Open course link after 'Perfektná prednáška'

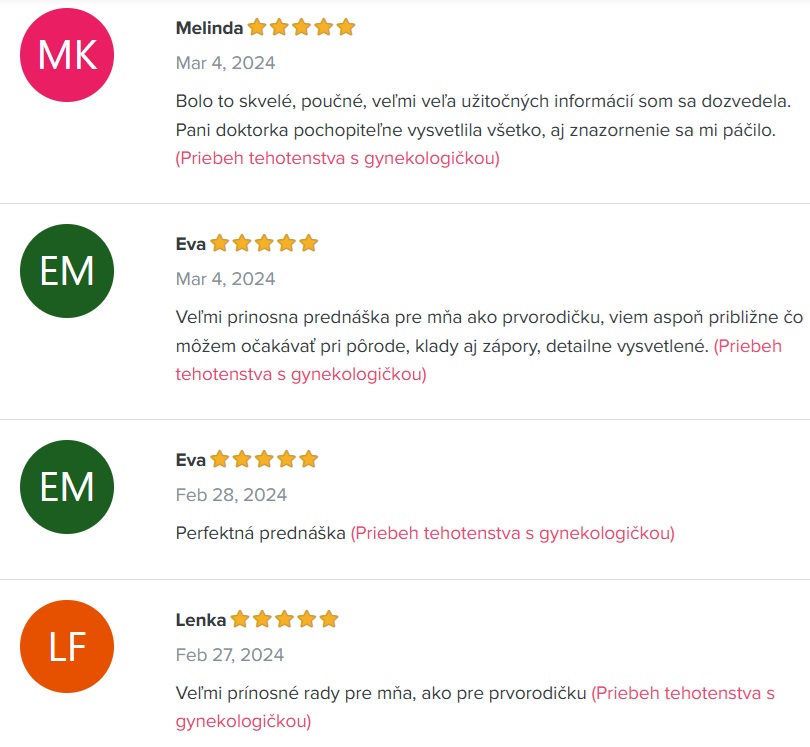tap(513, 533)
